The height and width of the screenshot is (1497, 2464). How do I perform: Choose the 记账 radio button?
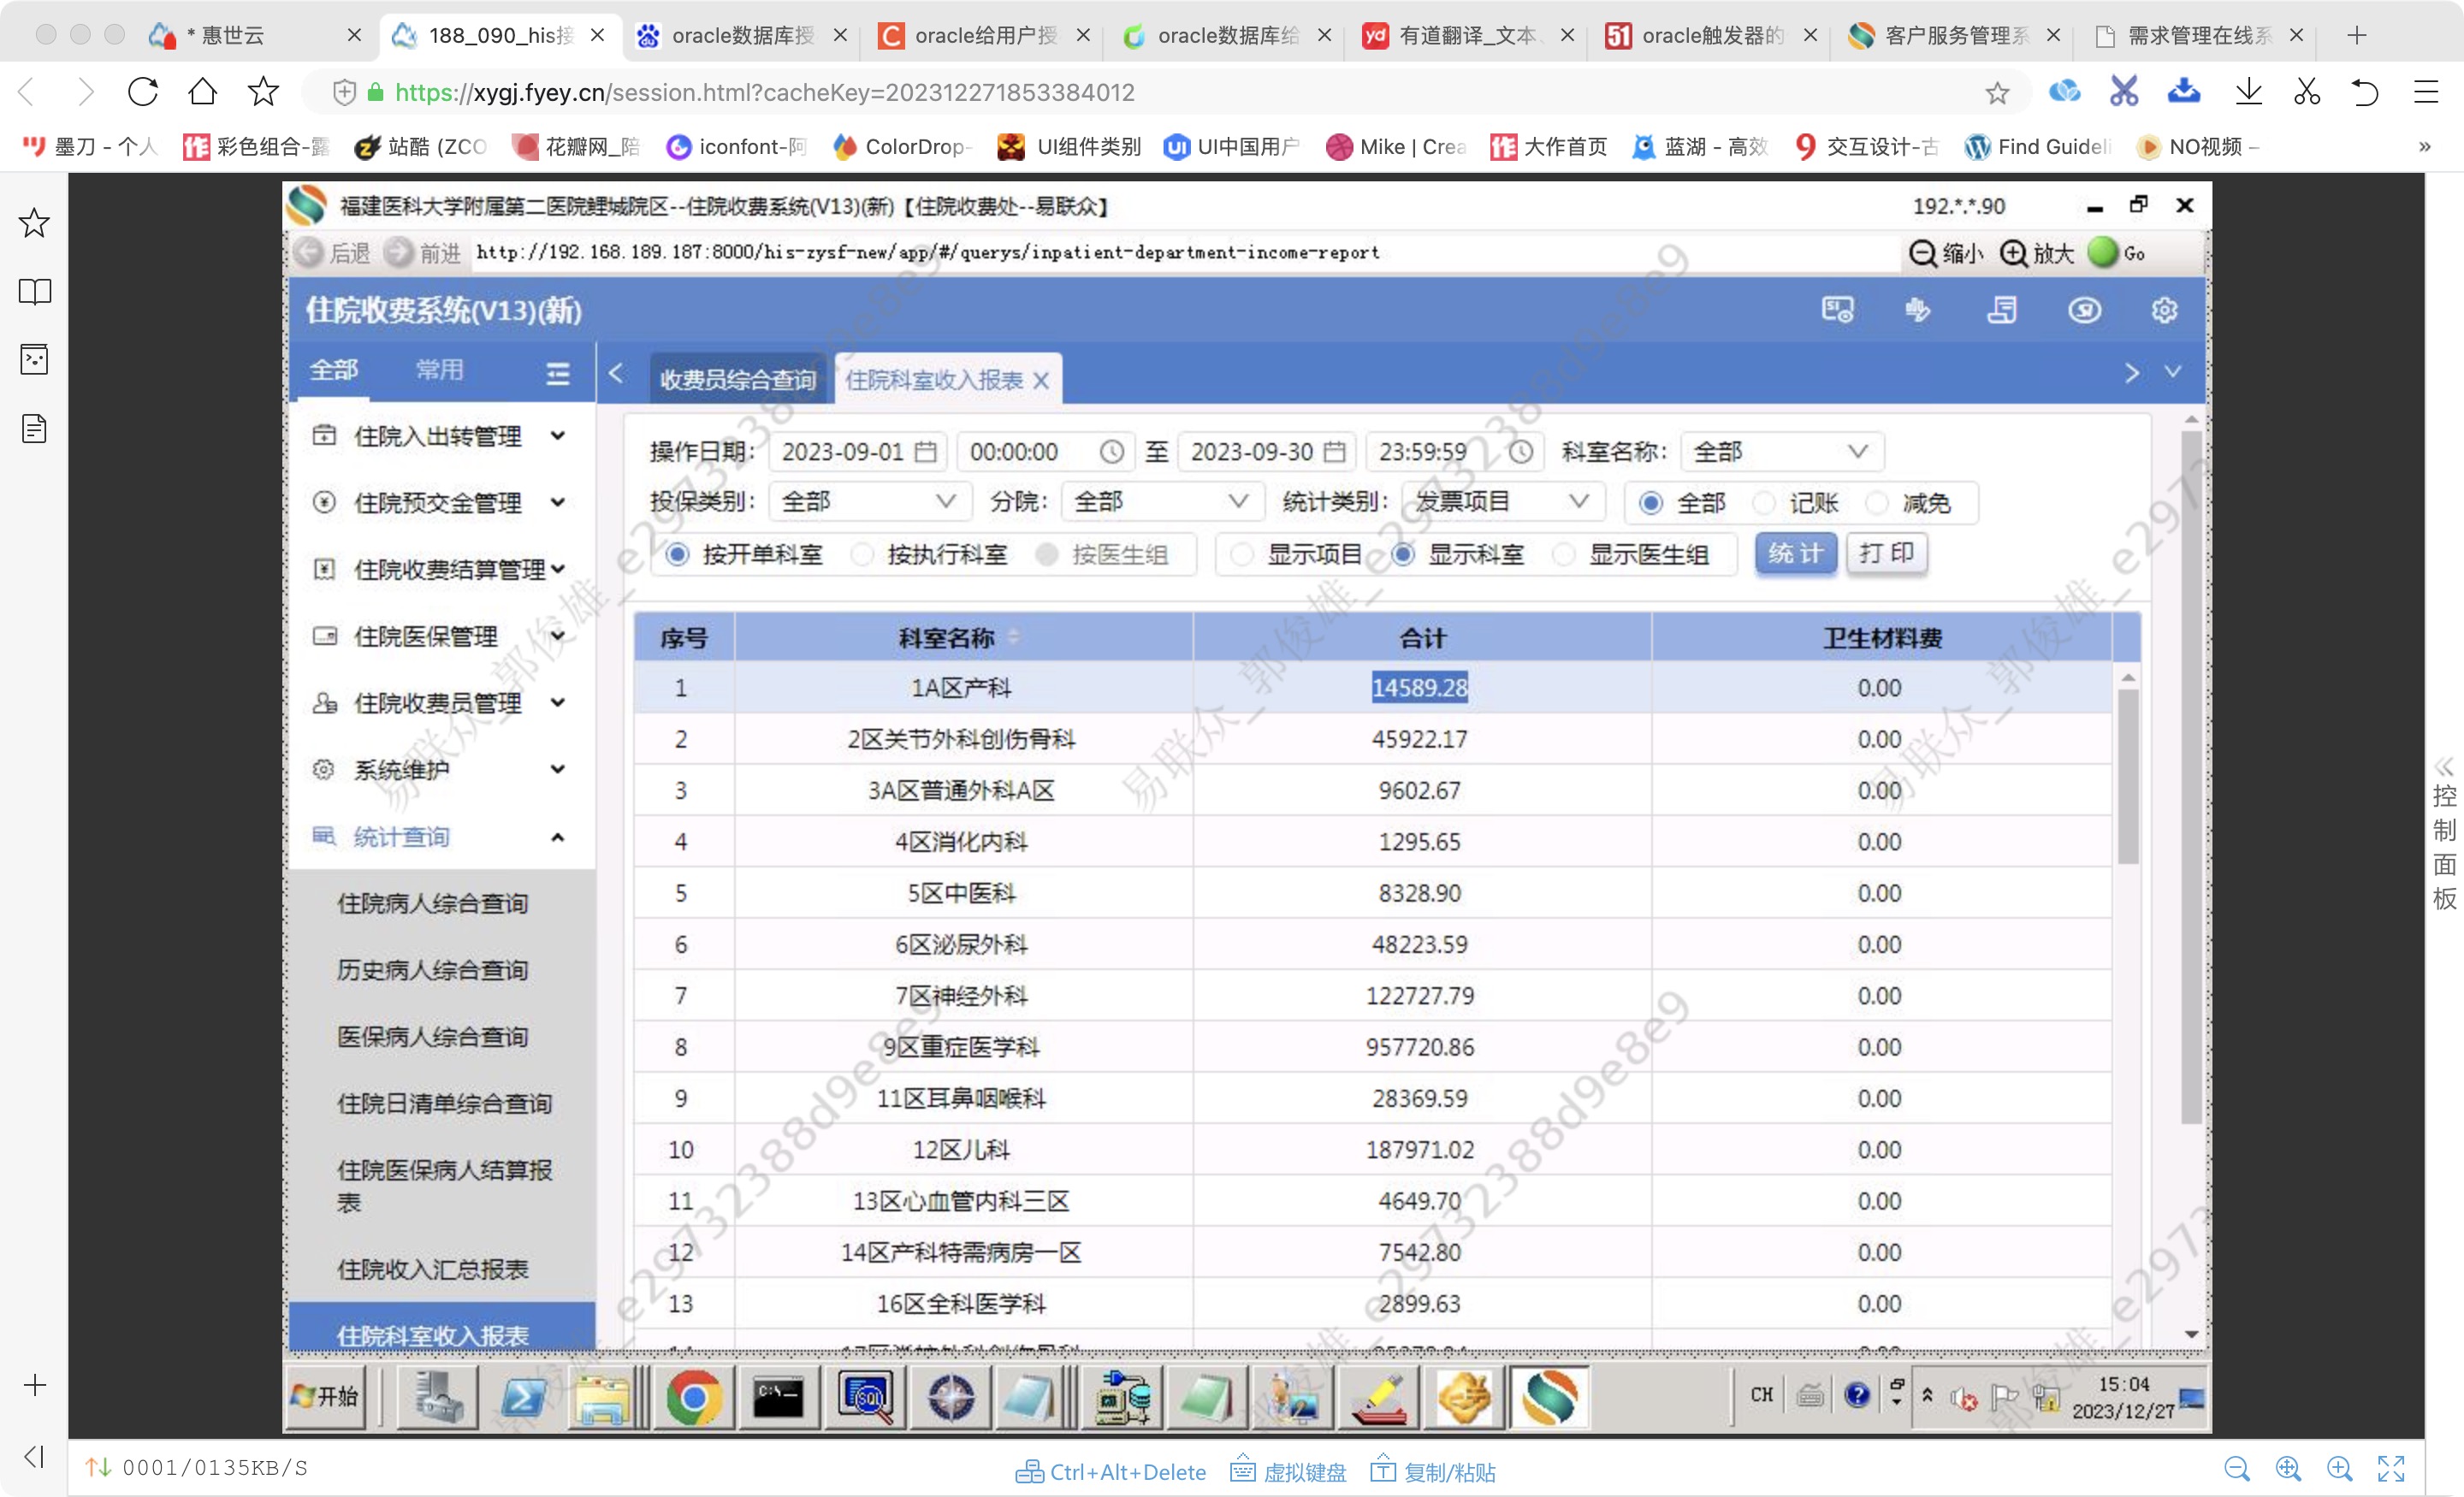(1765, 503)
